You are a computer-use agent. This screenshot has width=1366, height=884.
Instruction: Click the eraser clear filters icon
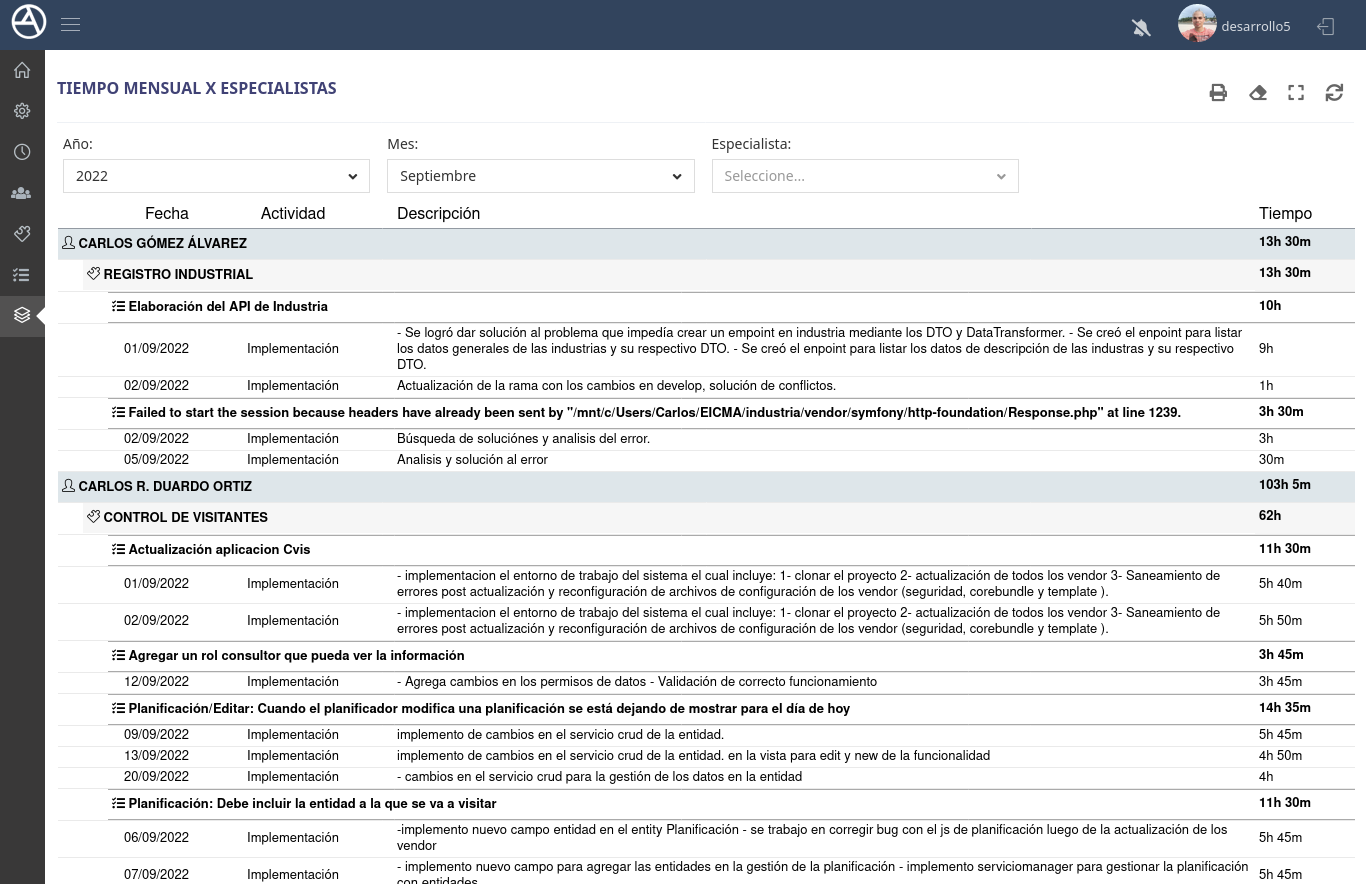(1258, 93)
